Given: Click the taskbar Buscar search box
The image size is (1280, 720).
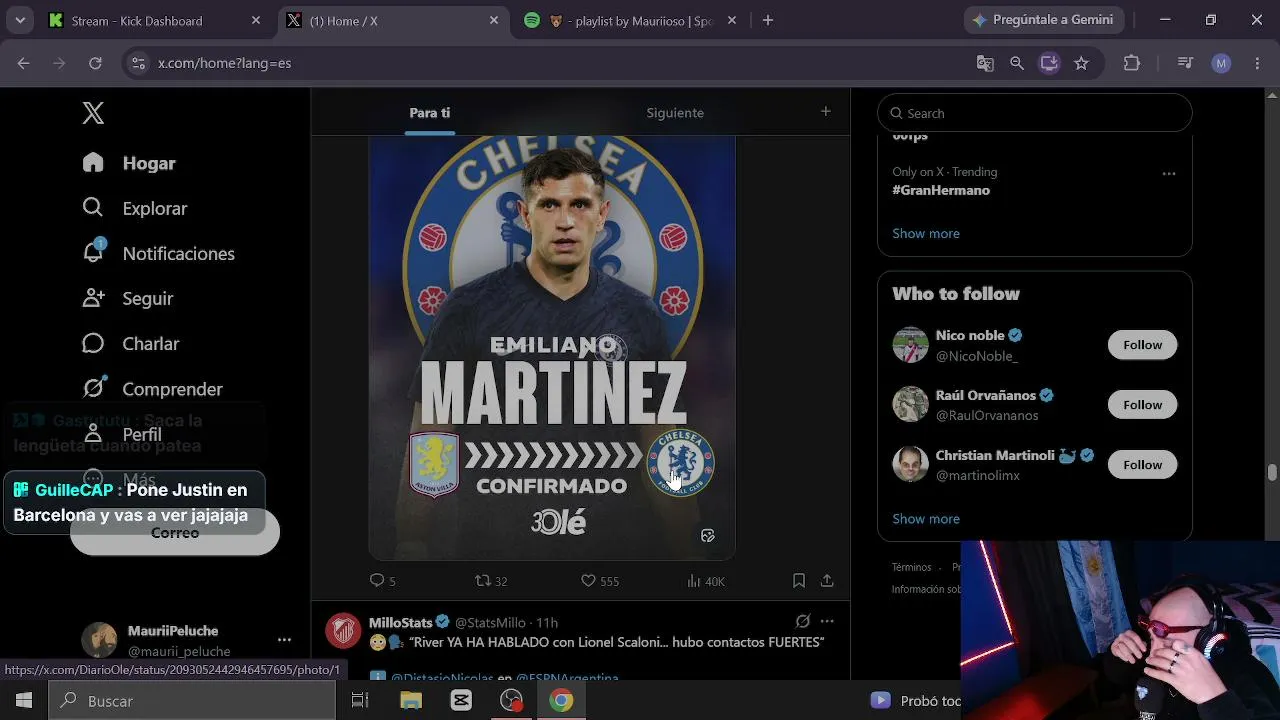Looking at the screenshot, I should (192, 701).
